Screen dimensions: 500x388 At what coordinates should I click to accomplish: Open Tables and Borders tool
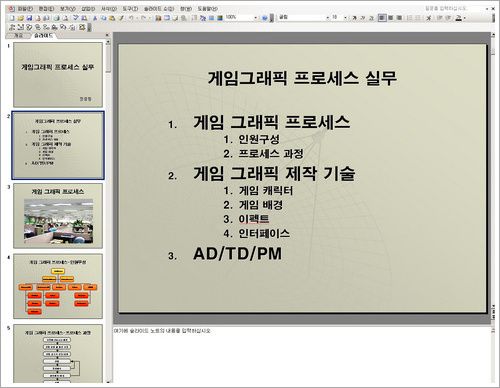[x=175, y=18]
